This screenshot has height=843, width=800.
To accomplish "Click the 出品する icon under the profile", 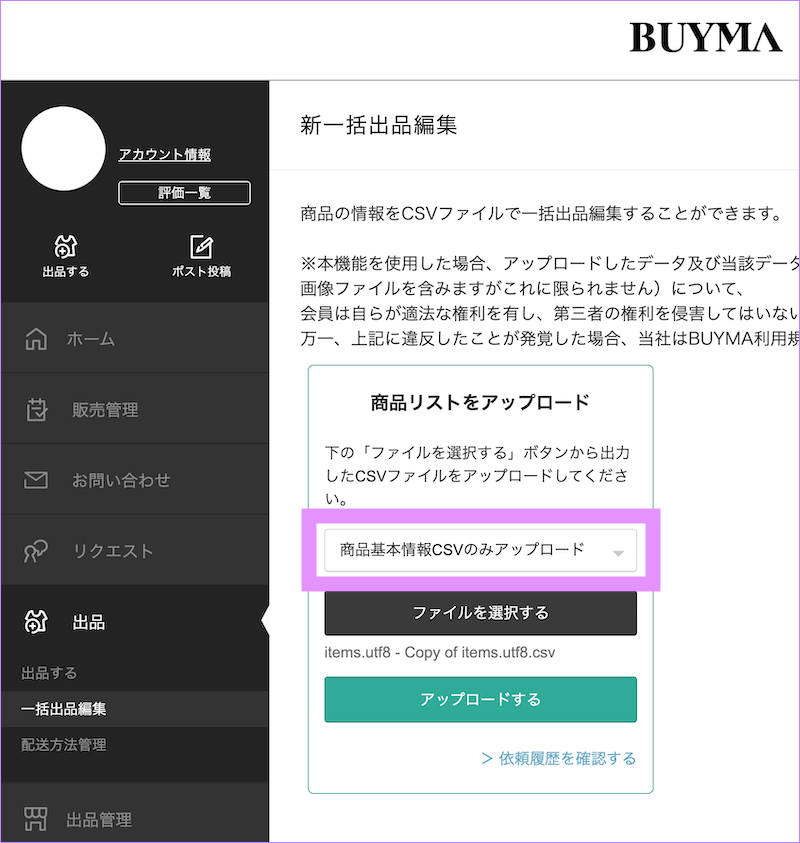I will (x=66, y=247).
